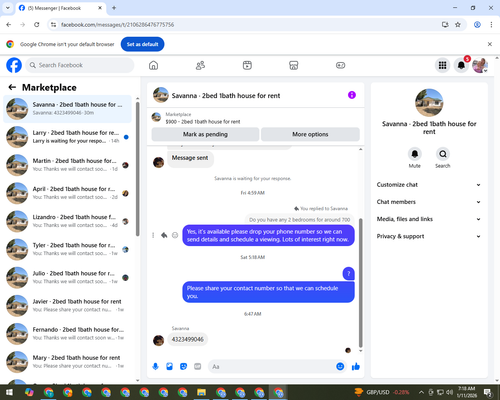Open Mary conversation in list

[x=67, y=362]
